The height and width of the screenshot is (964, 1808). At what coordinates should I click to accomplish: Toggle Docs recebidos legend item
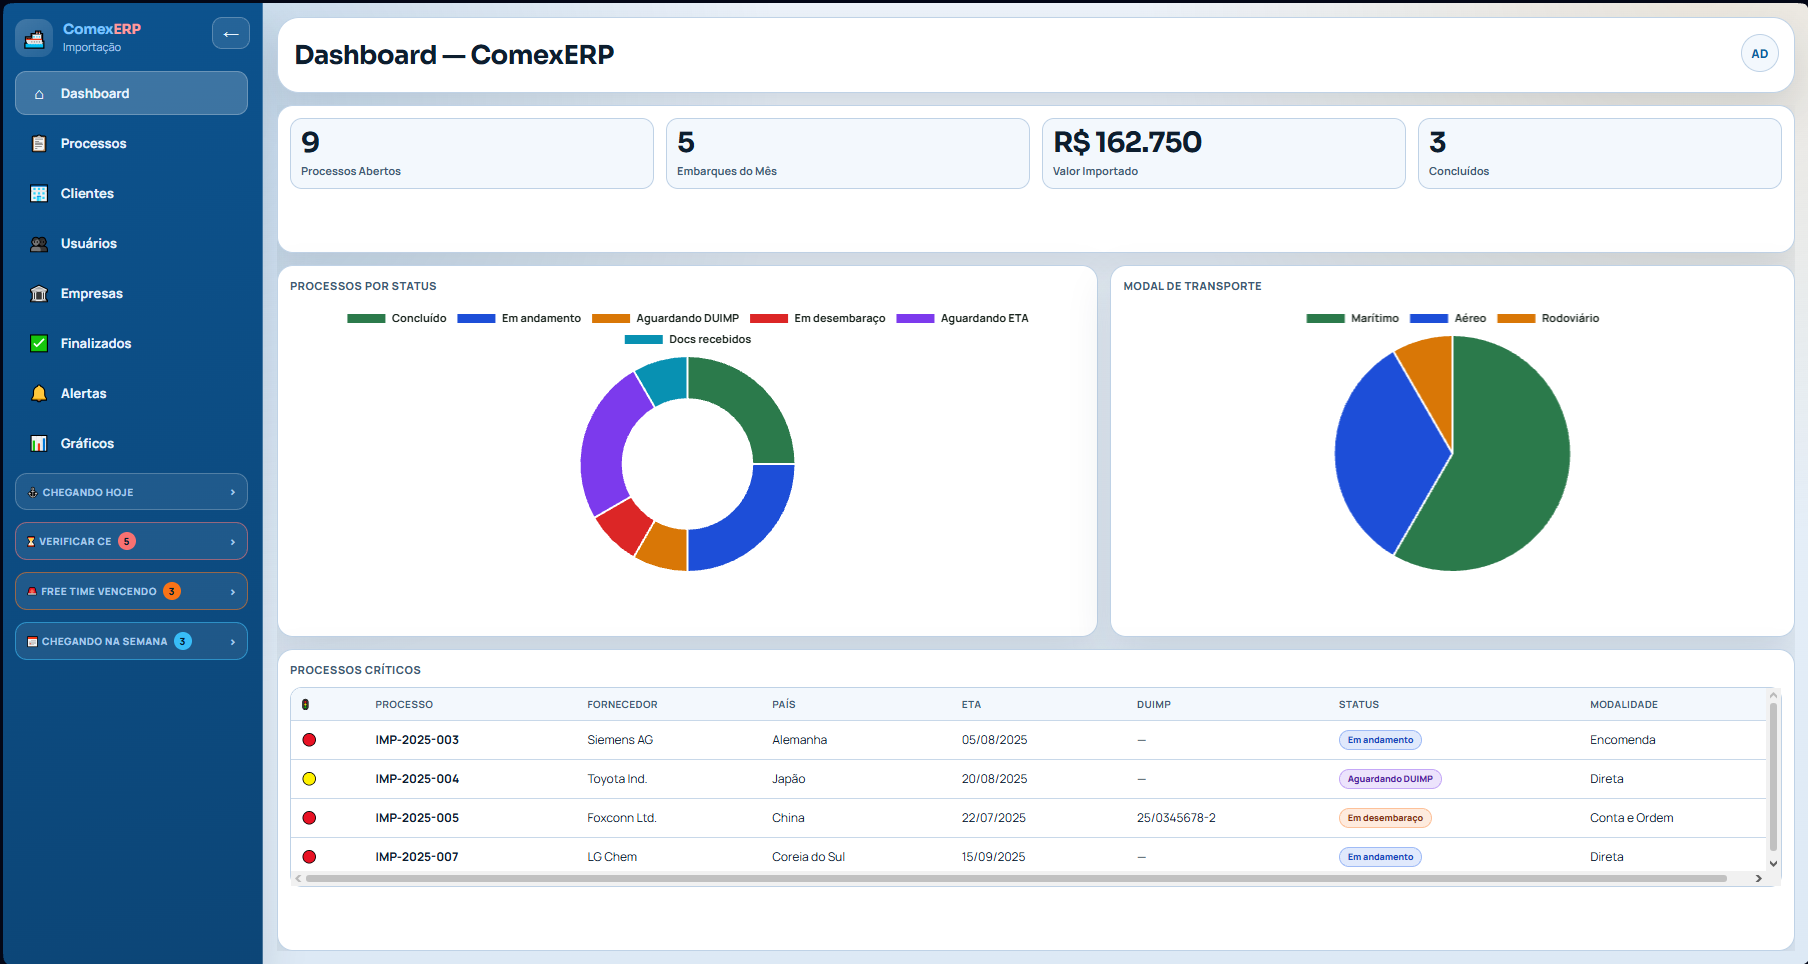pyautogui.click(x=688, y=340)
